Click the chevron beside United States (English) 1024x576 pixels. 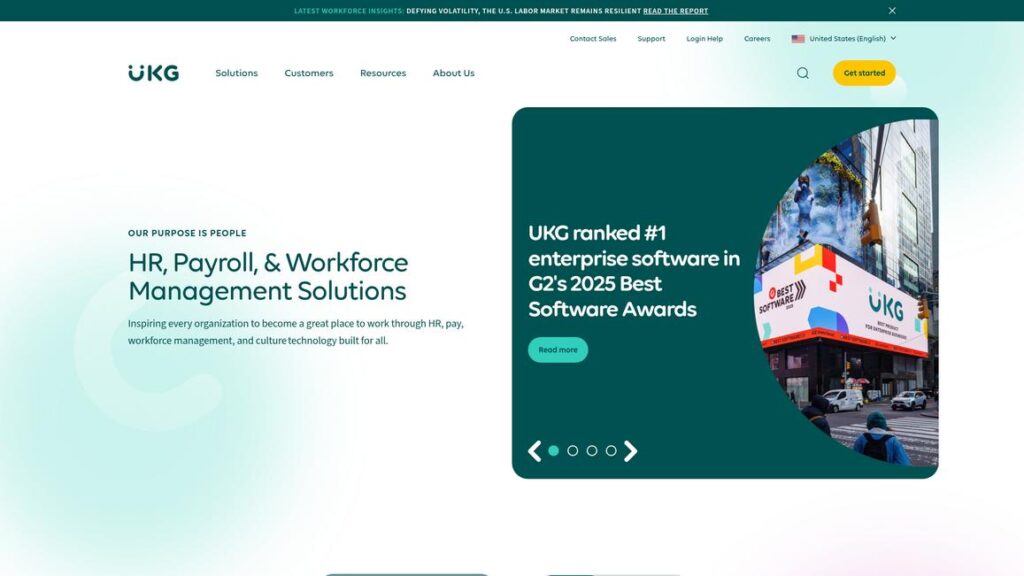tap(893, 39)
